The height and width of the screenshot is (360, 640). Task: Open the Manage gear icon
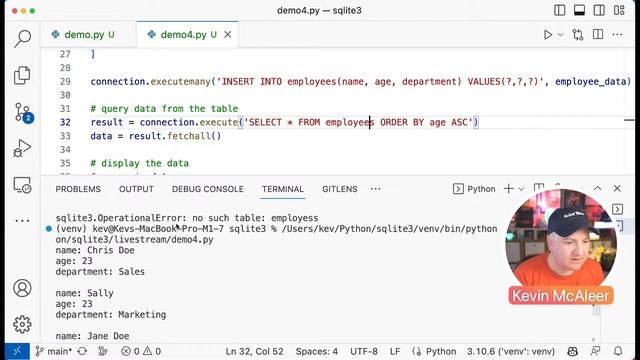click(22, 324)
